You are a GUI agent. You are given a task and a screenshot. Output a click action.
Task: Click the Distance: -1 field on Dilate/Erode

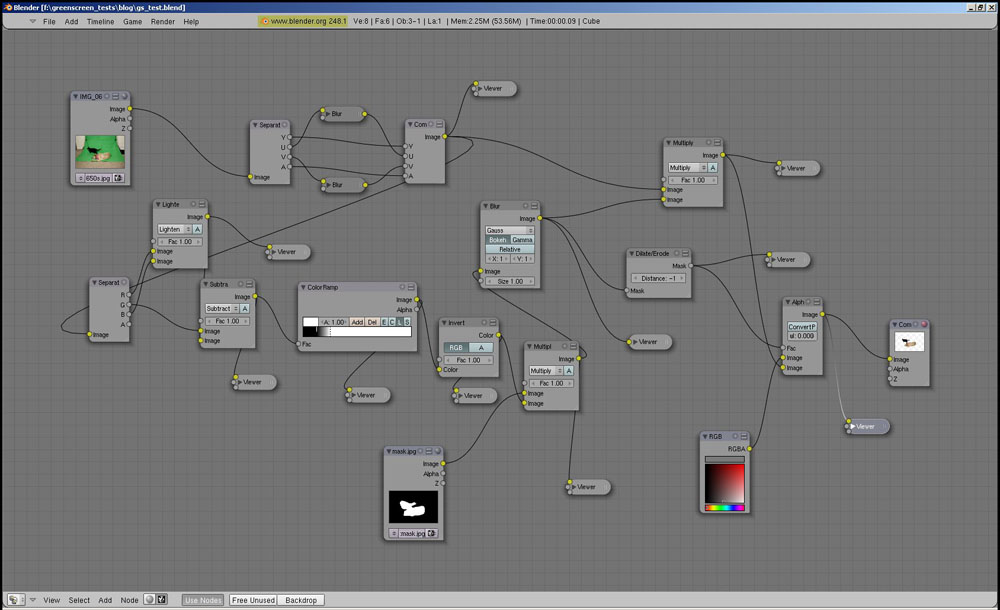click(x=658, y=278)
